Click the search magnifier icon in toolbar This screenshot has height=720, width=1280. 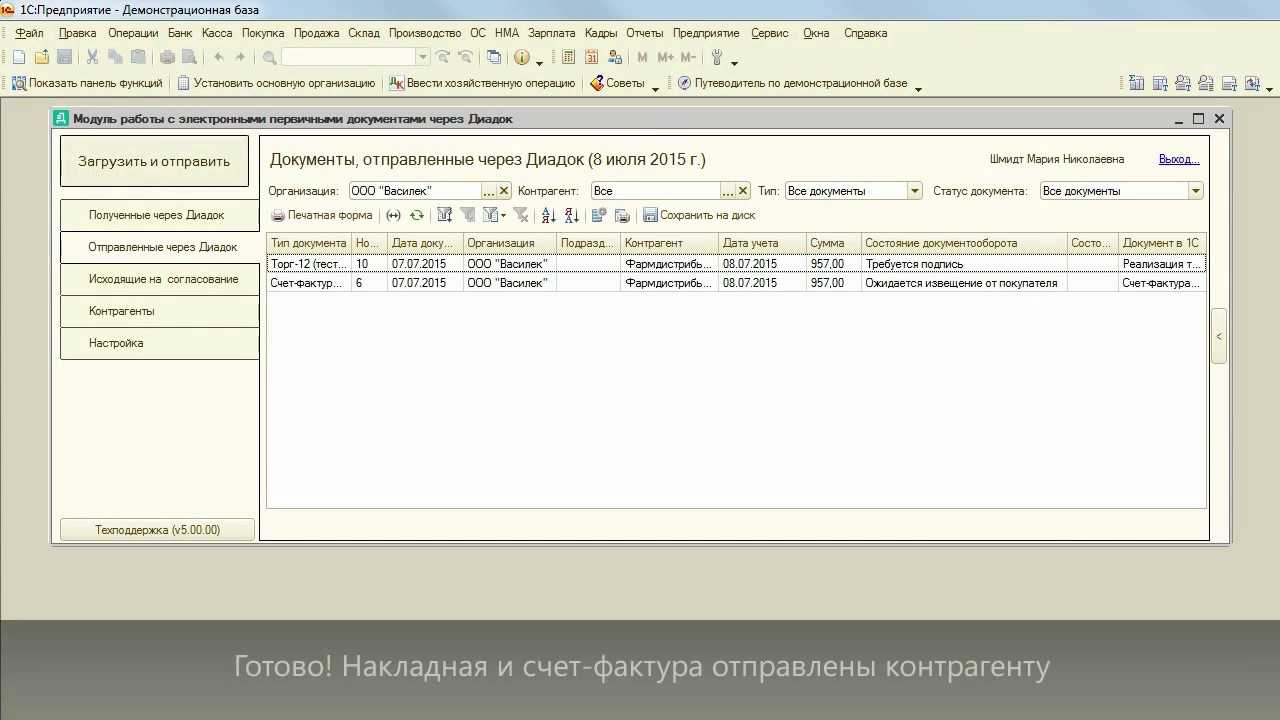point(269,57)
